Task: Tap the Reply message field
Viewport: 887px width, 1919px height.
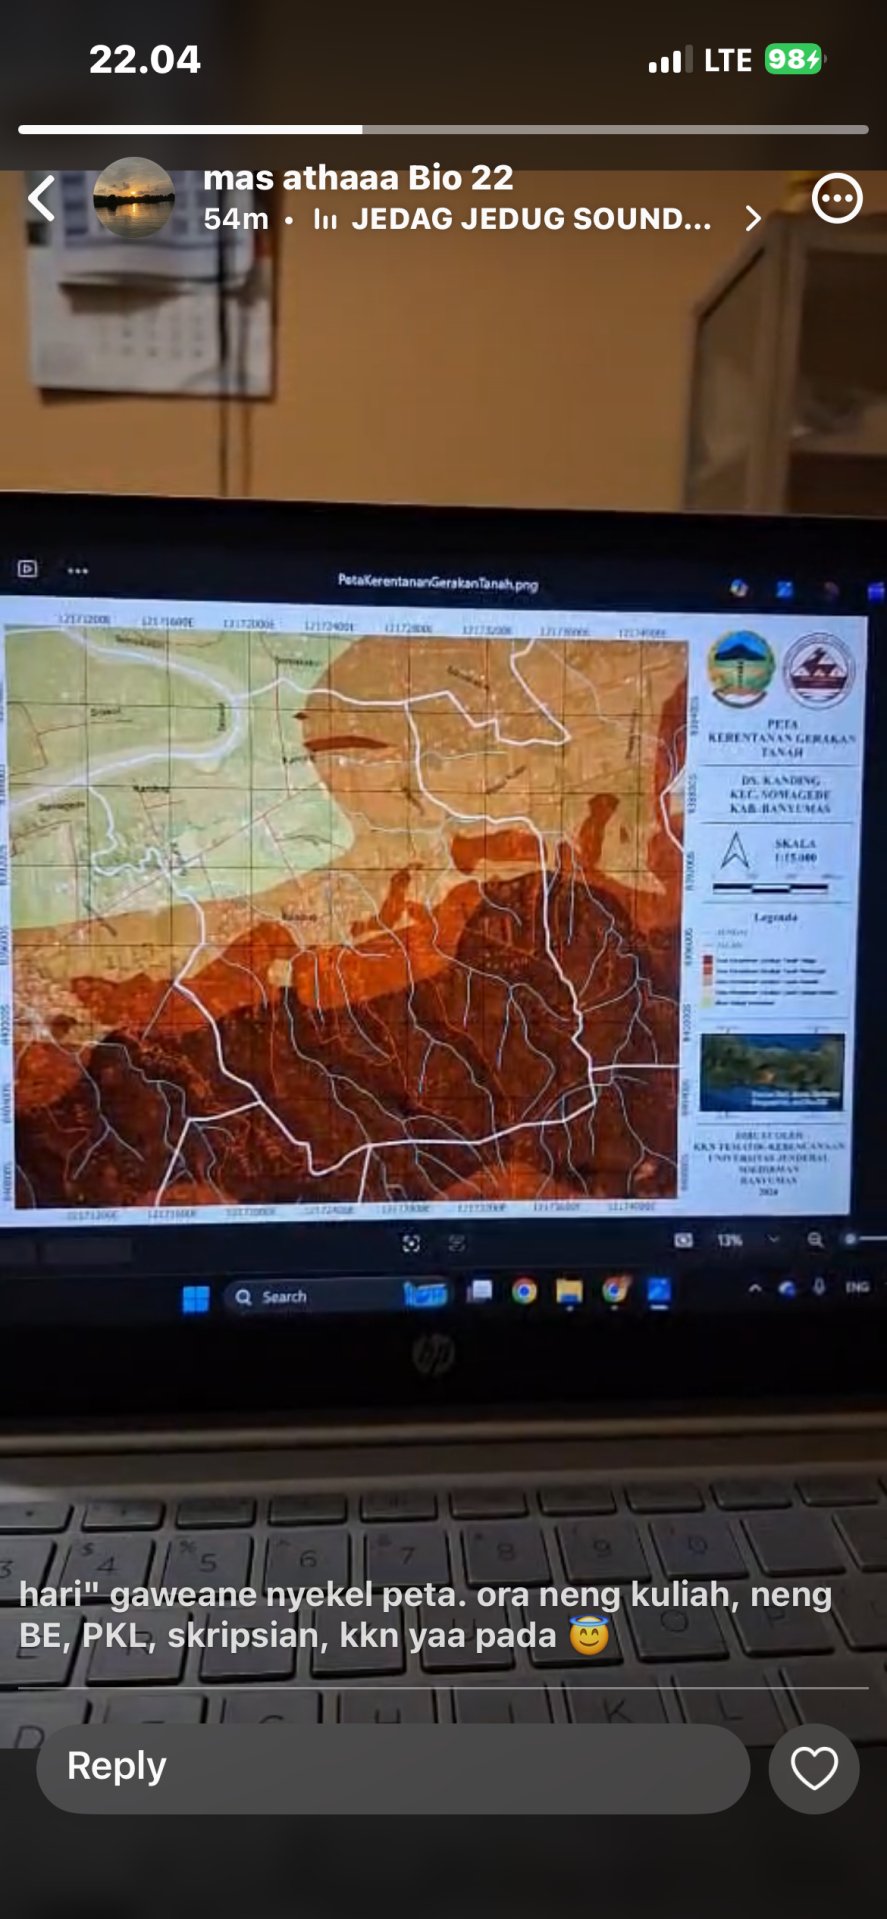Action: tap(393, 1768)
